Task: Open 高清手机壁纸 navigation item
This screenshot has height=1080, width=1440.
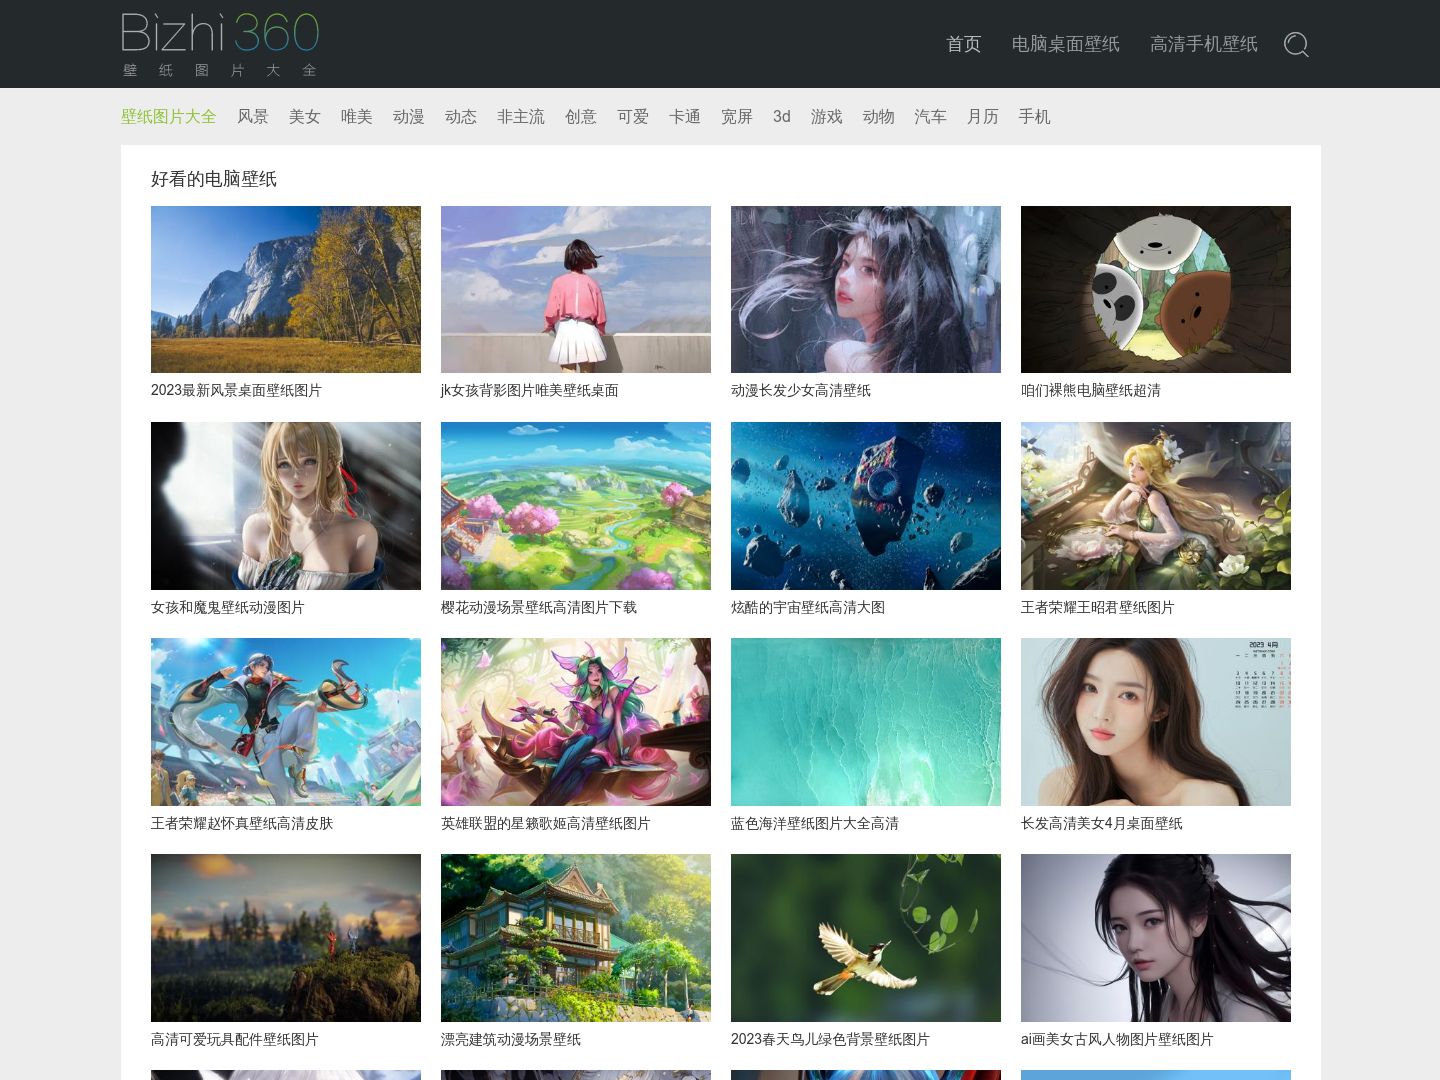Action: coord(1204,44)
